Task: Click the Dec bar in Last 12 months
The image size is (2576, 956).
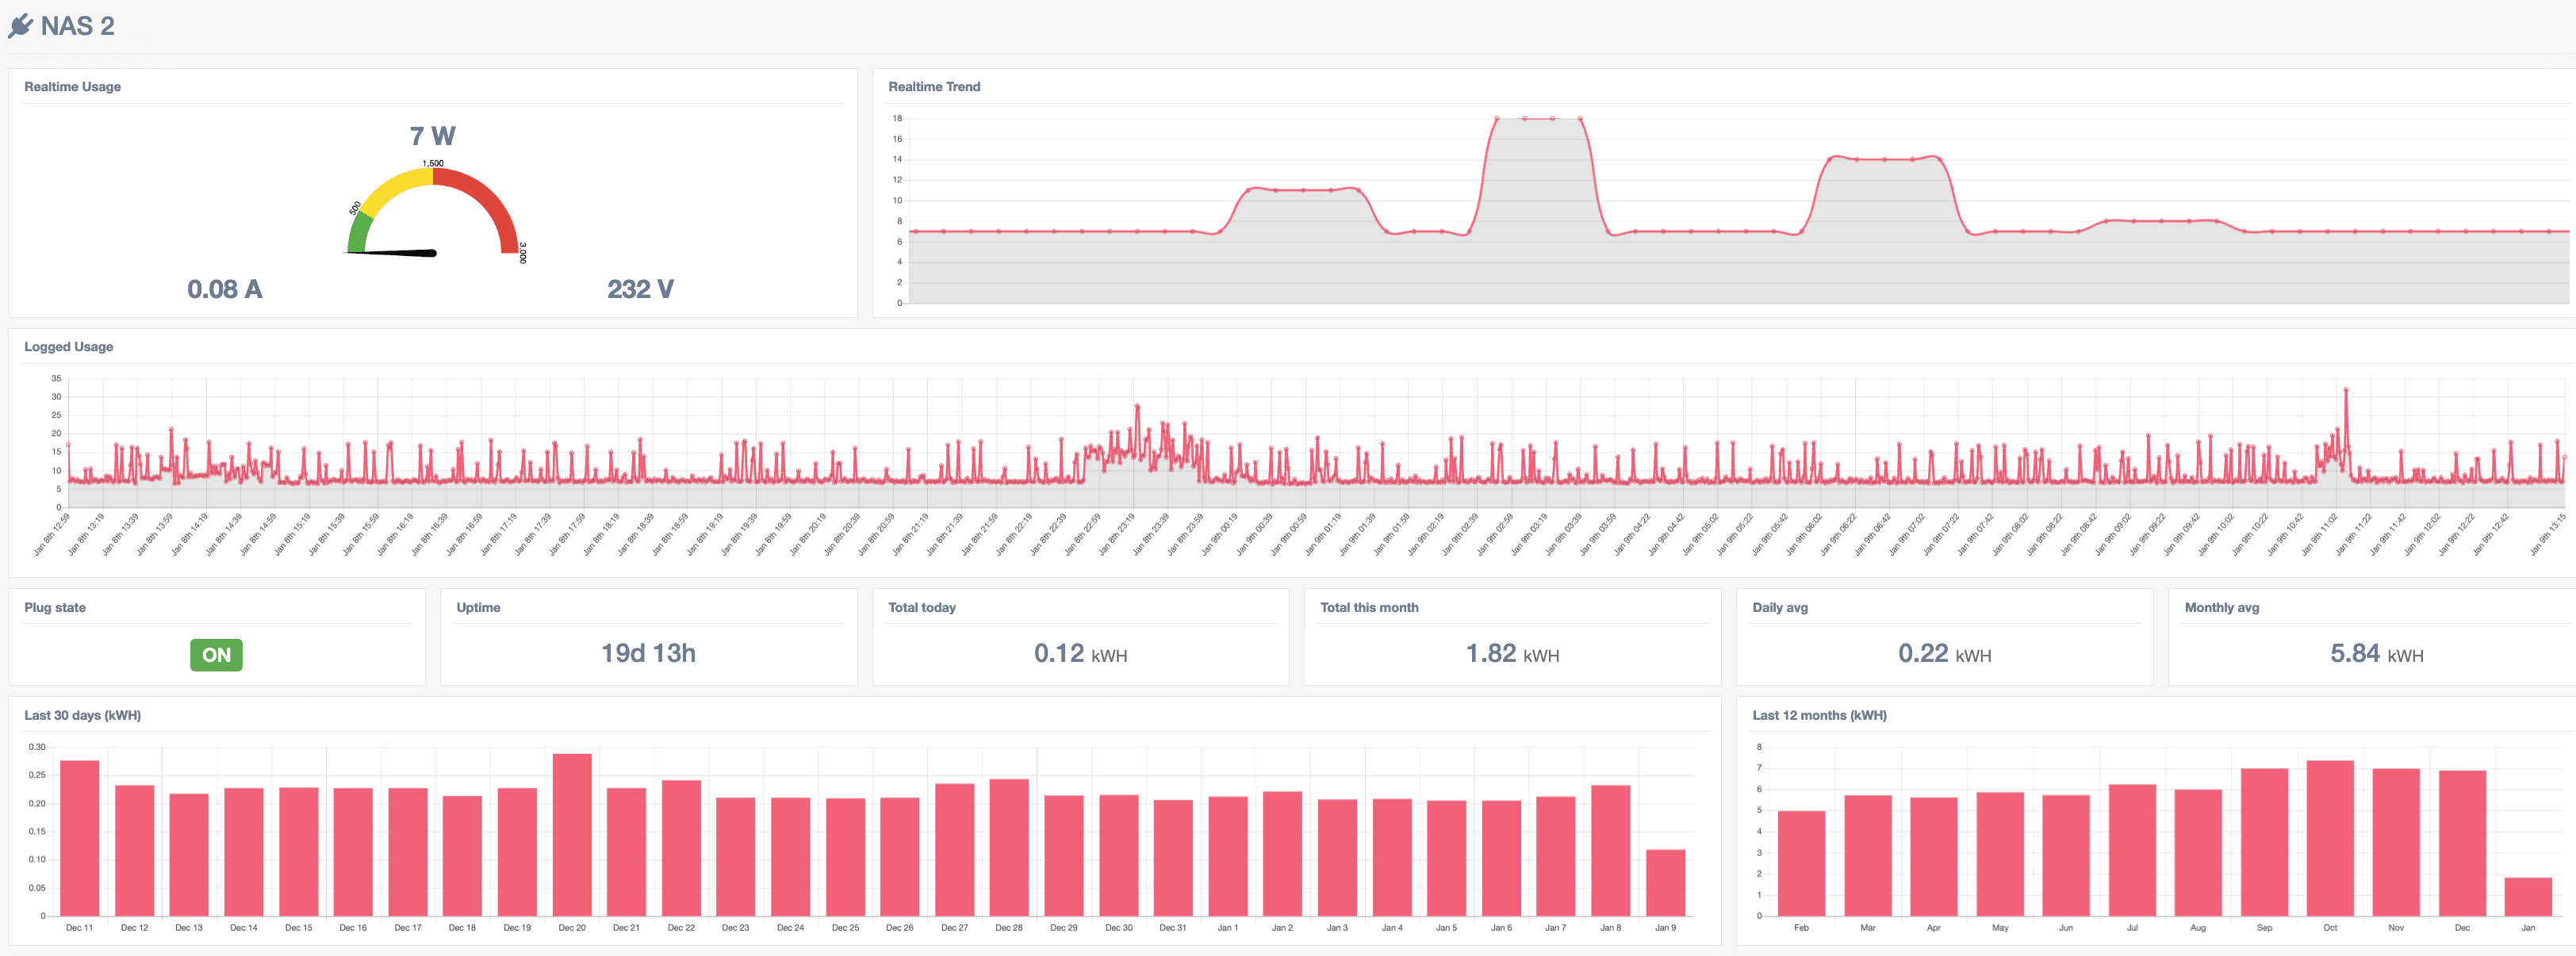Action: point(2462,843)
